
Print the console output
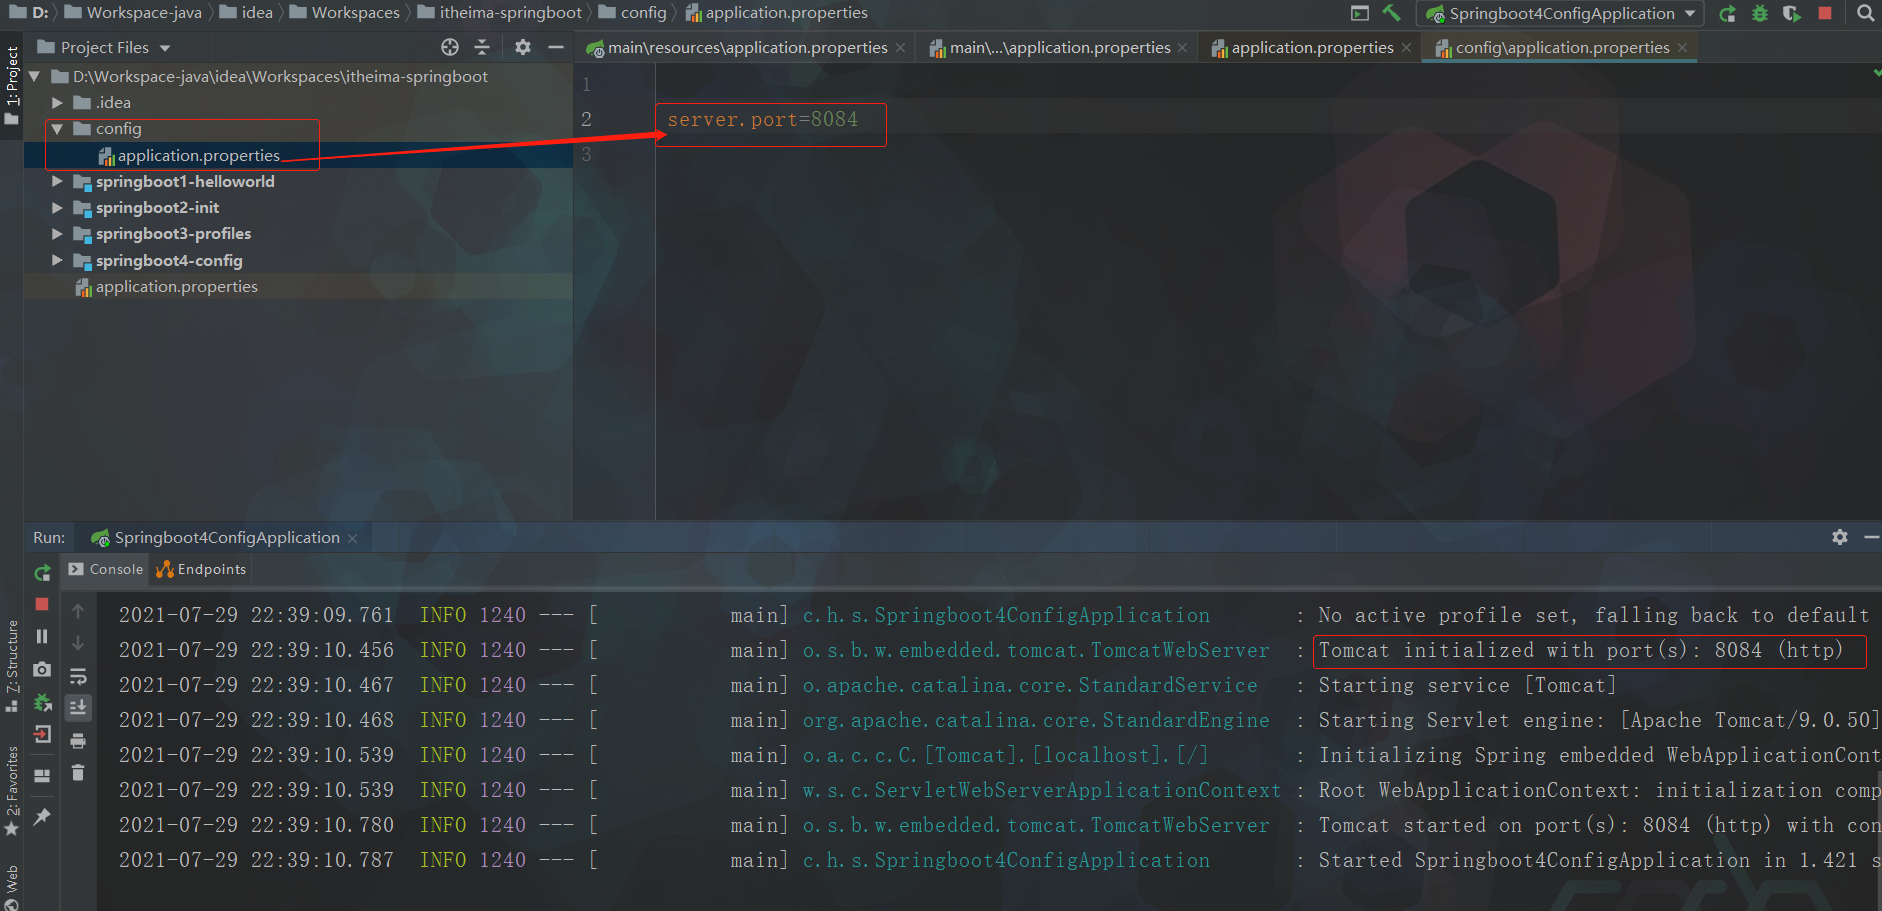[78, 741]
